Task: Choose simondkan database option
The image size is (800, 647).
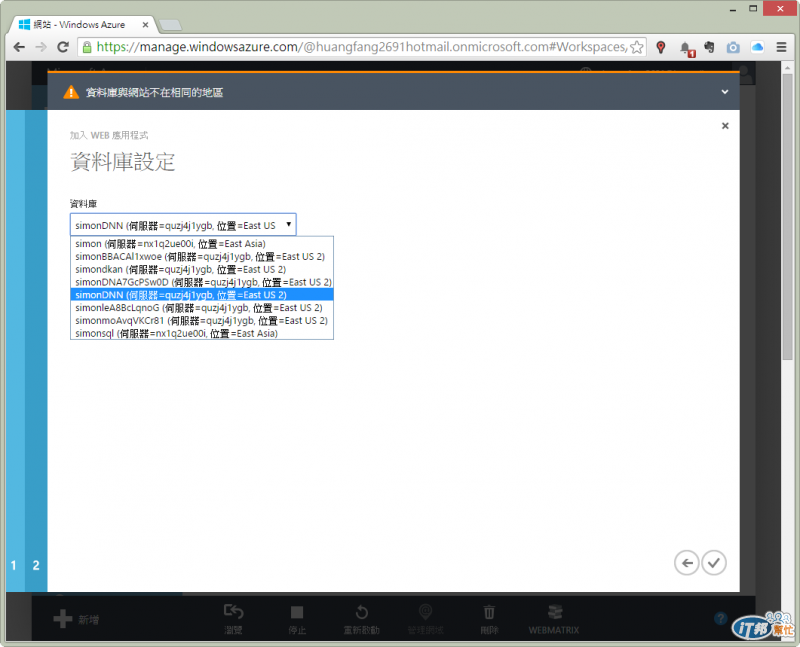Action: tap(202, 269)
